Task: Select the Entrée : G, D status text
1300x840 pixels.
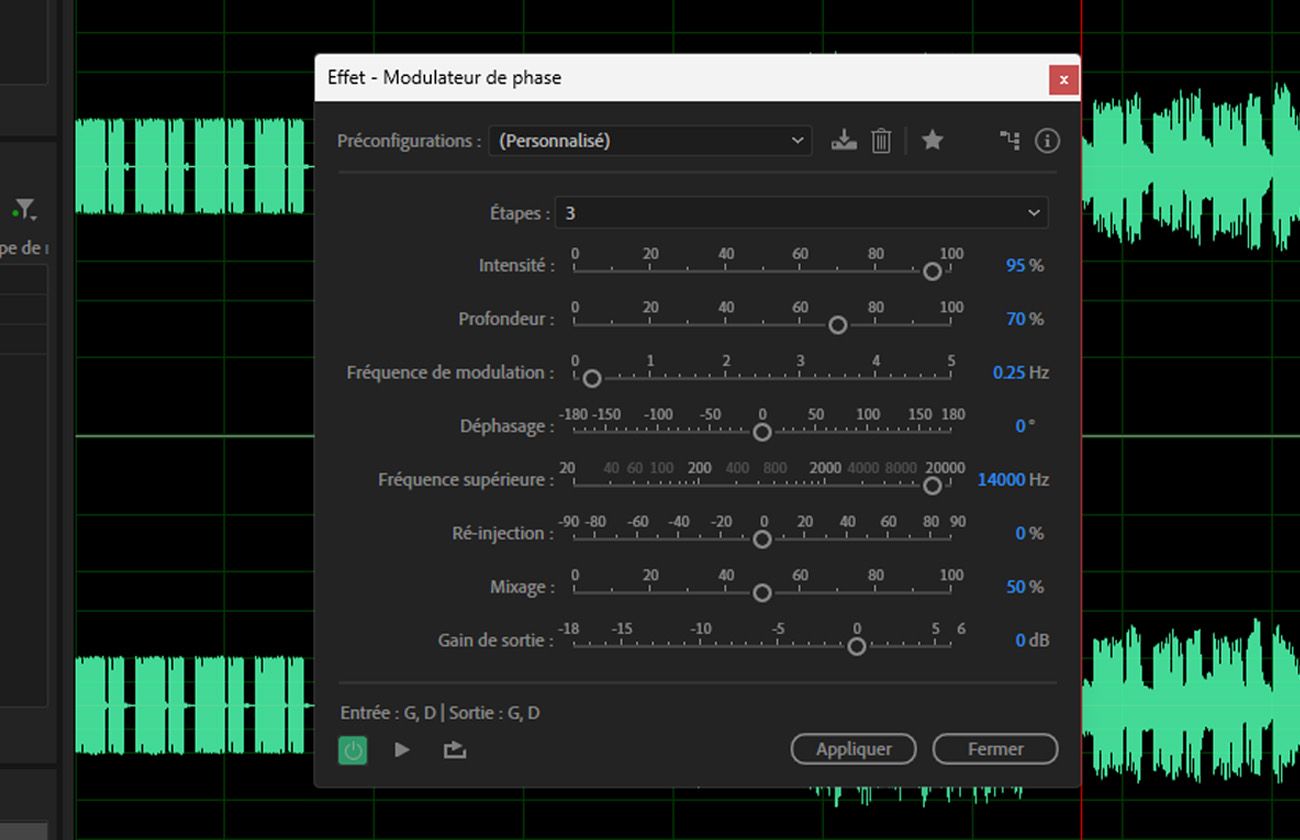Action: coord(387,712)
